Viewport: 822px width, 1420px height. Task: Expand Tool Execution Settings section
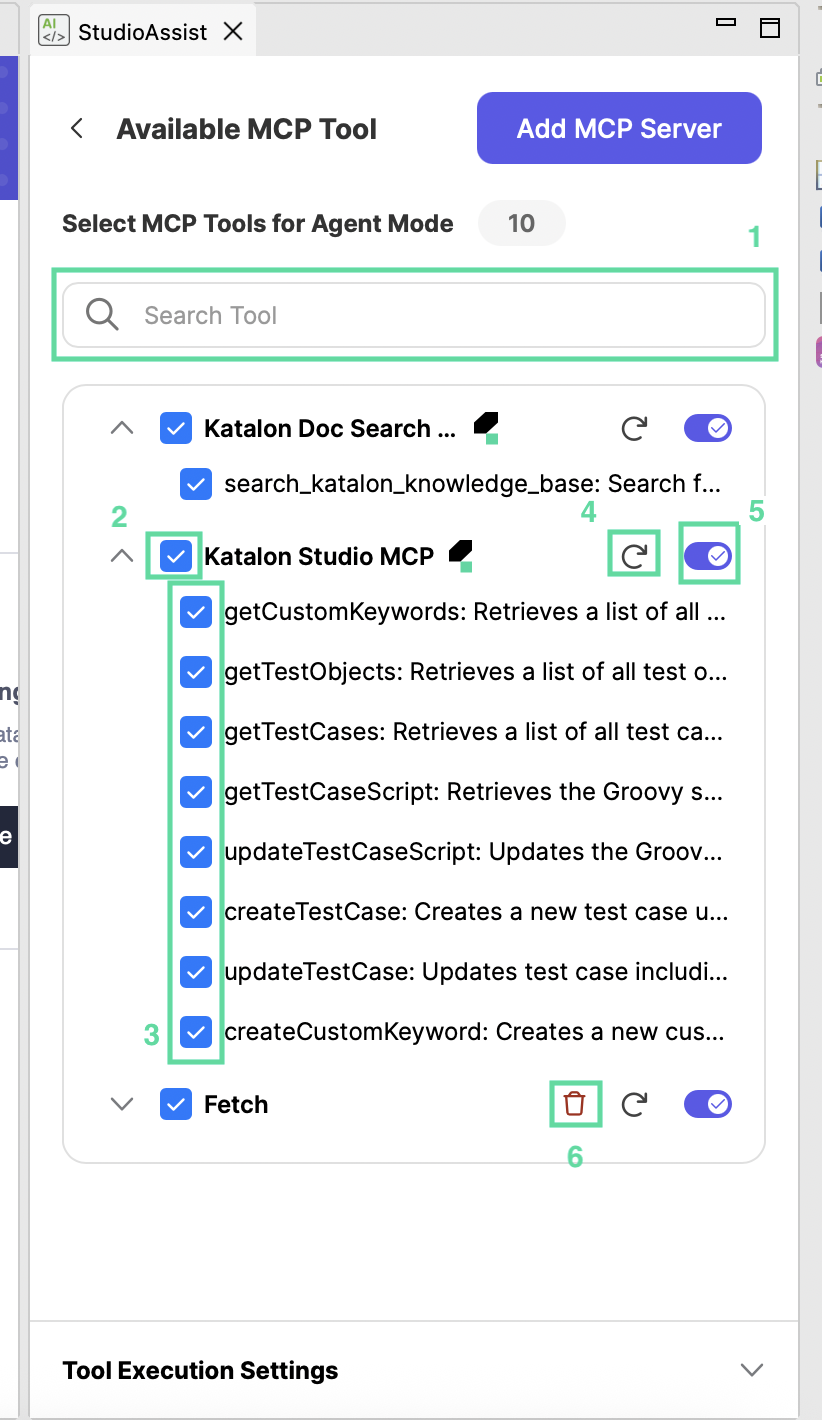pyautogui.click(x=751, y=1370)
